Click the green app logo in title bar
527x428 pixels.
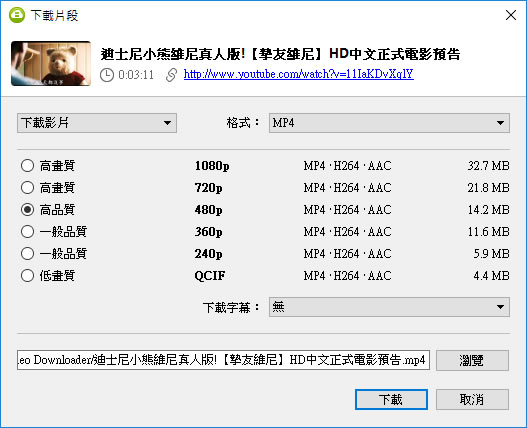click(x=17, y=15)
